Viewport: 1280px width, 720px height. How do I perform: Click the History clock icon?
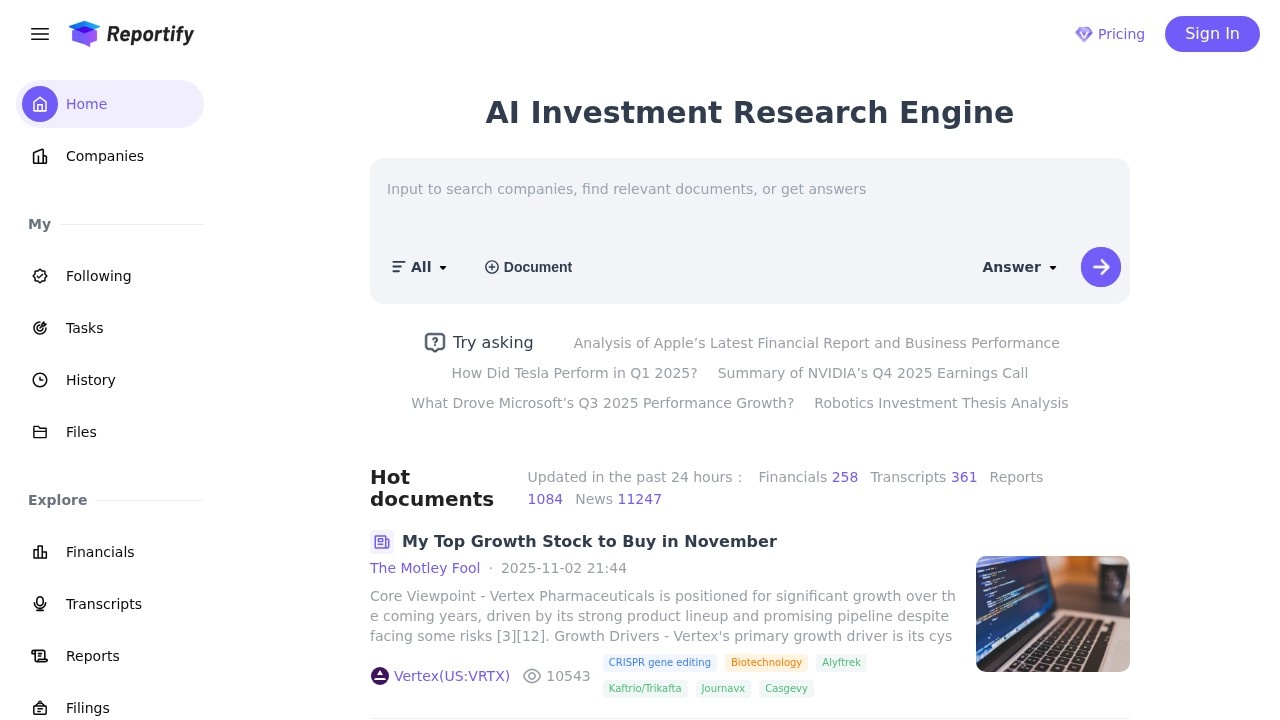[40, 380]
